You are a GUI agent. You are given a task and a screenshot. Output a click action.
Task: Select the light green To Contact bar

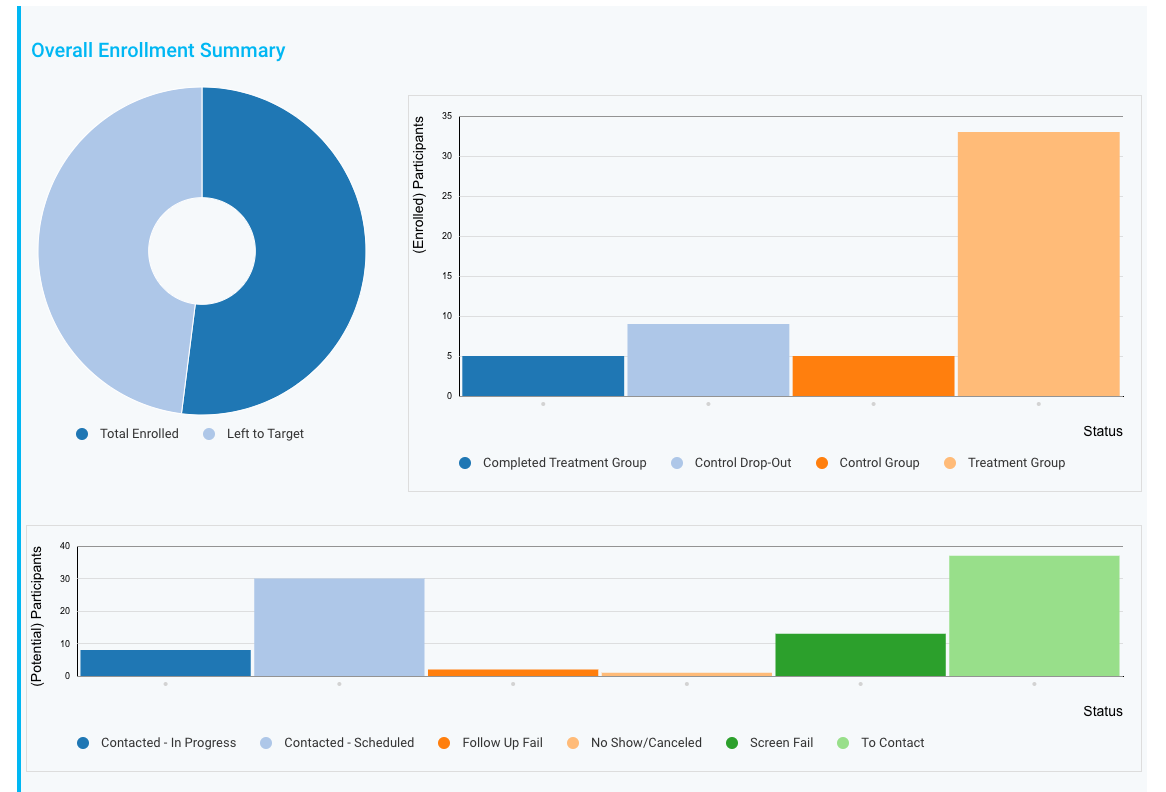[1034, 616]
